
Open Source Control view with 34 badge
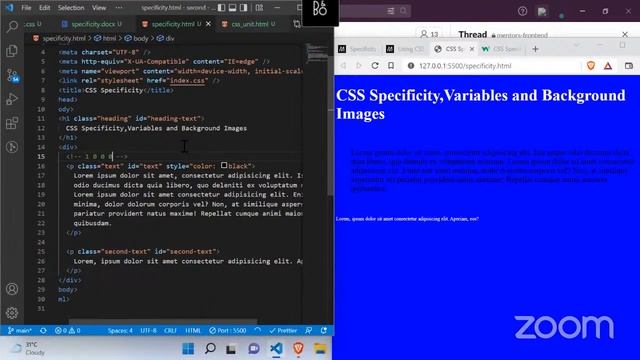12,76
